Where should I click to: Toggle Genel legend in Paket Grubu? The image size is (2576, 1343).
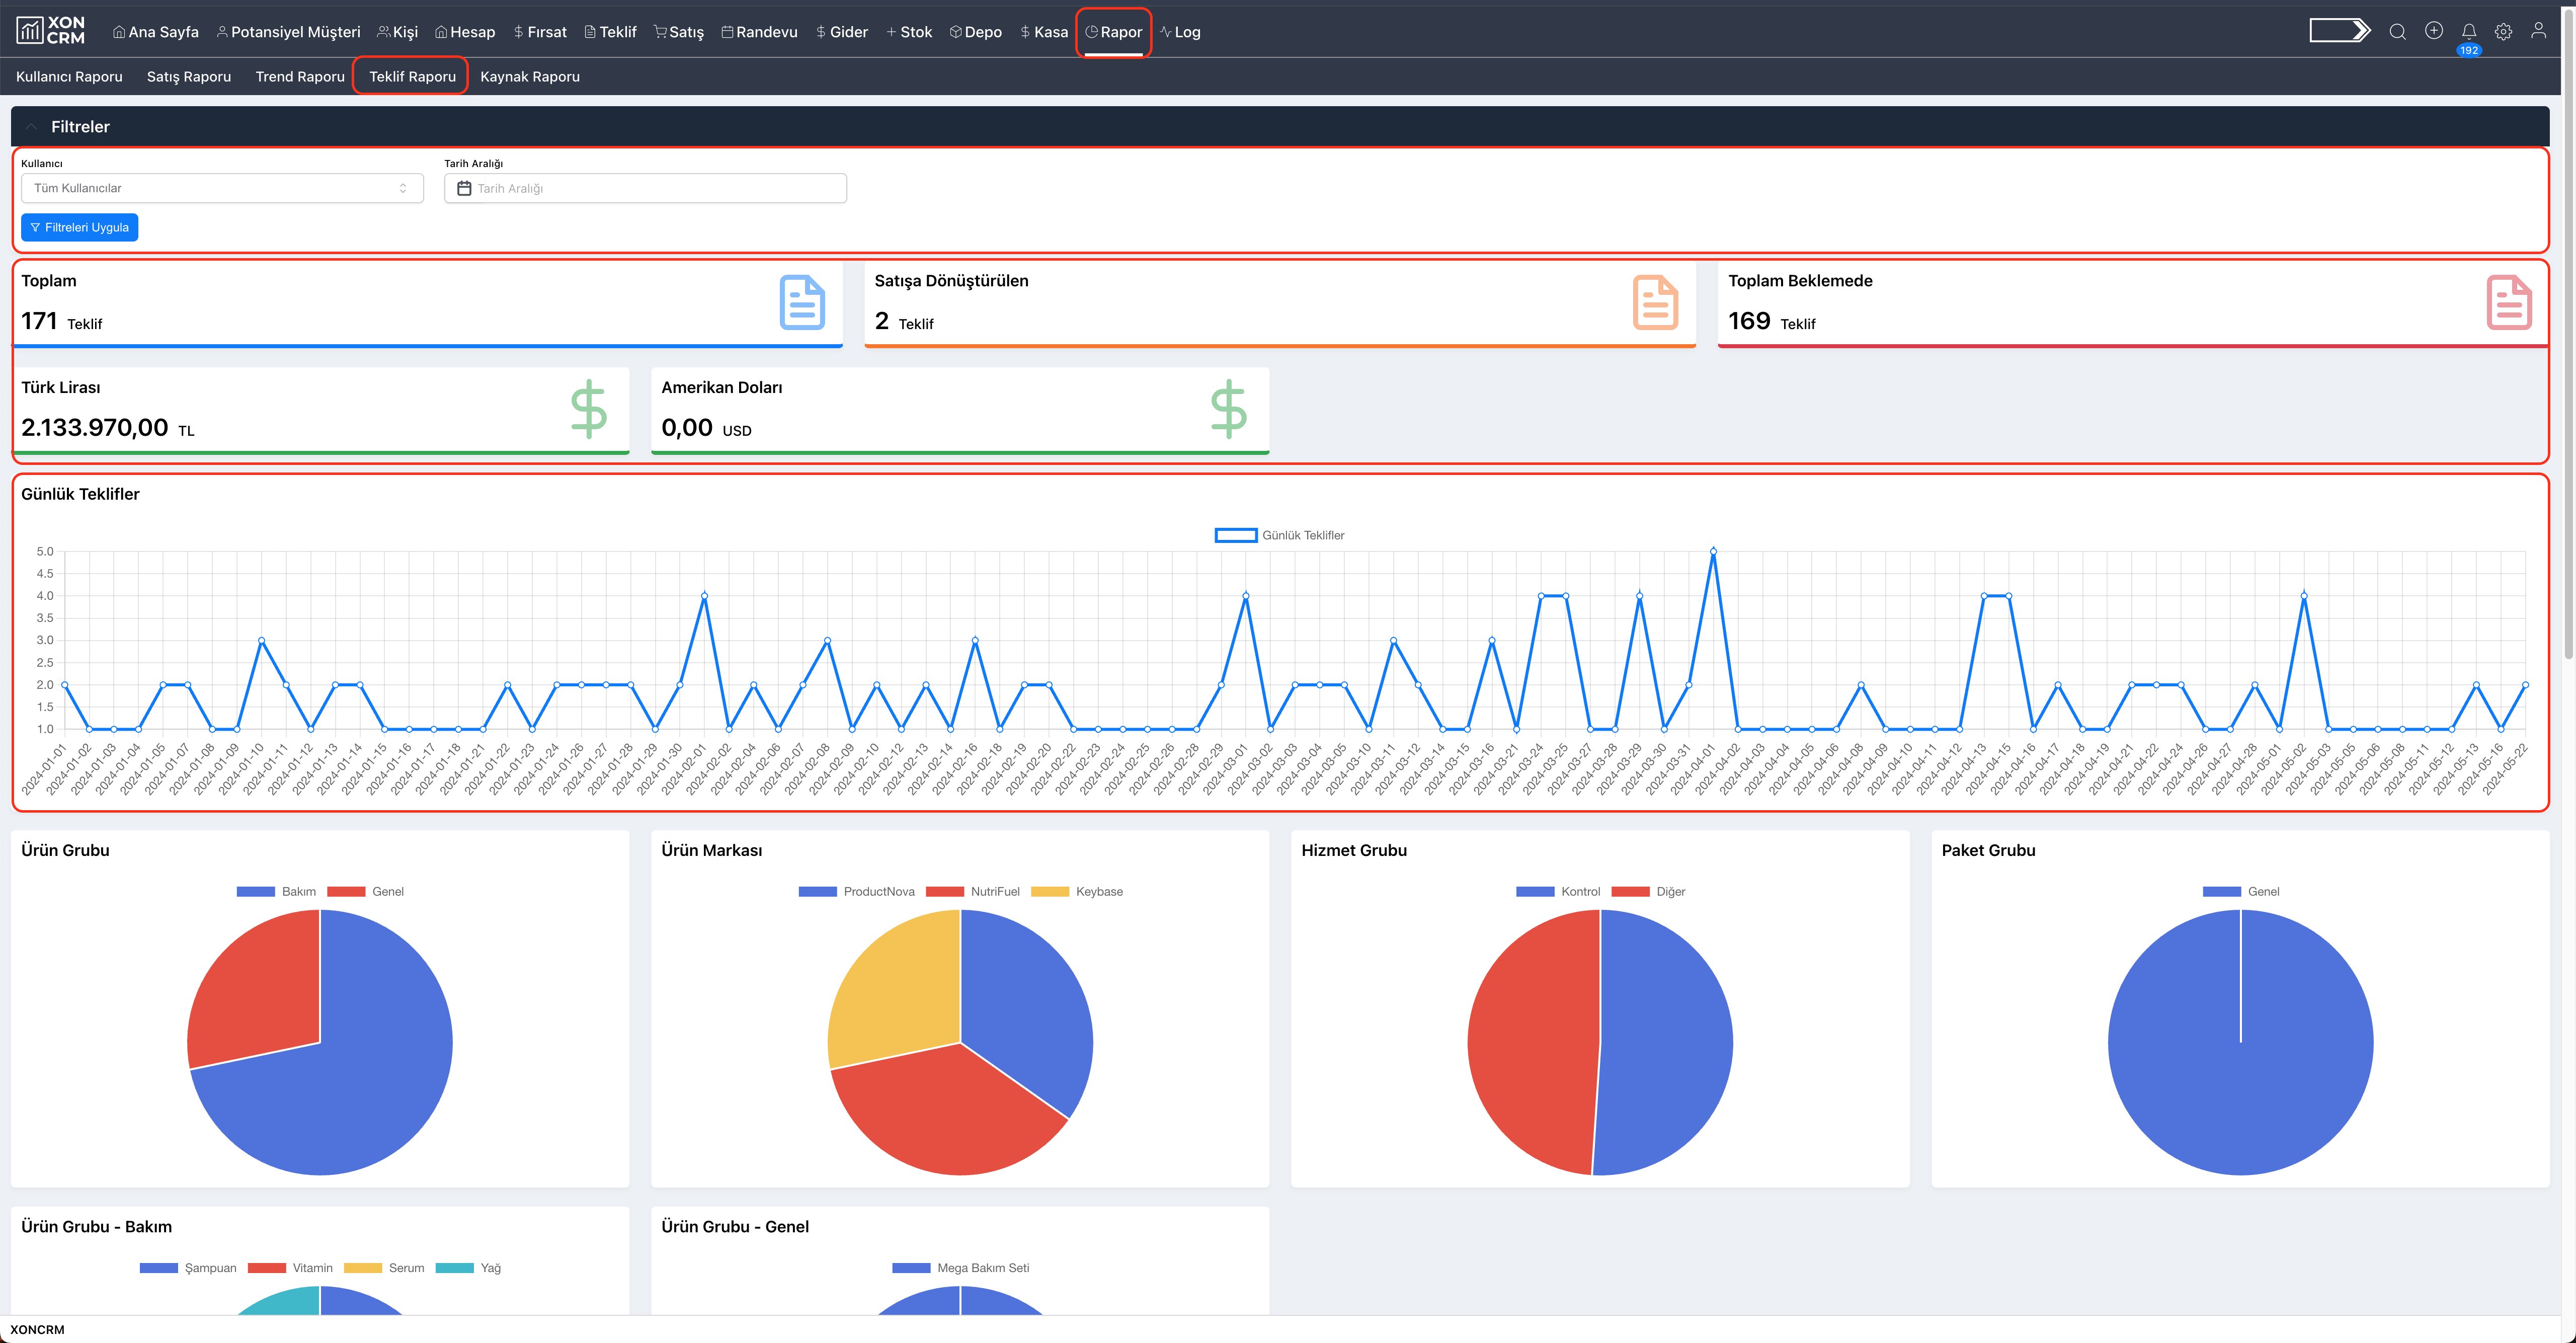pos(2241,891)
